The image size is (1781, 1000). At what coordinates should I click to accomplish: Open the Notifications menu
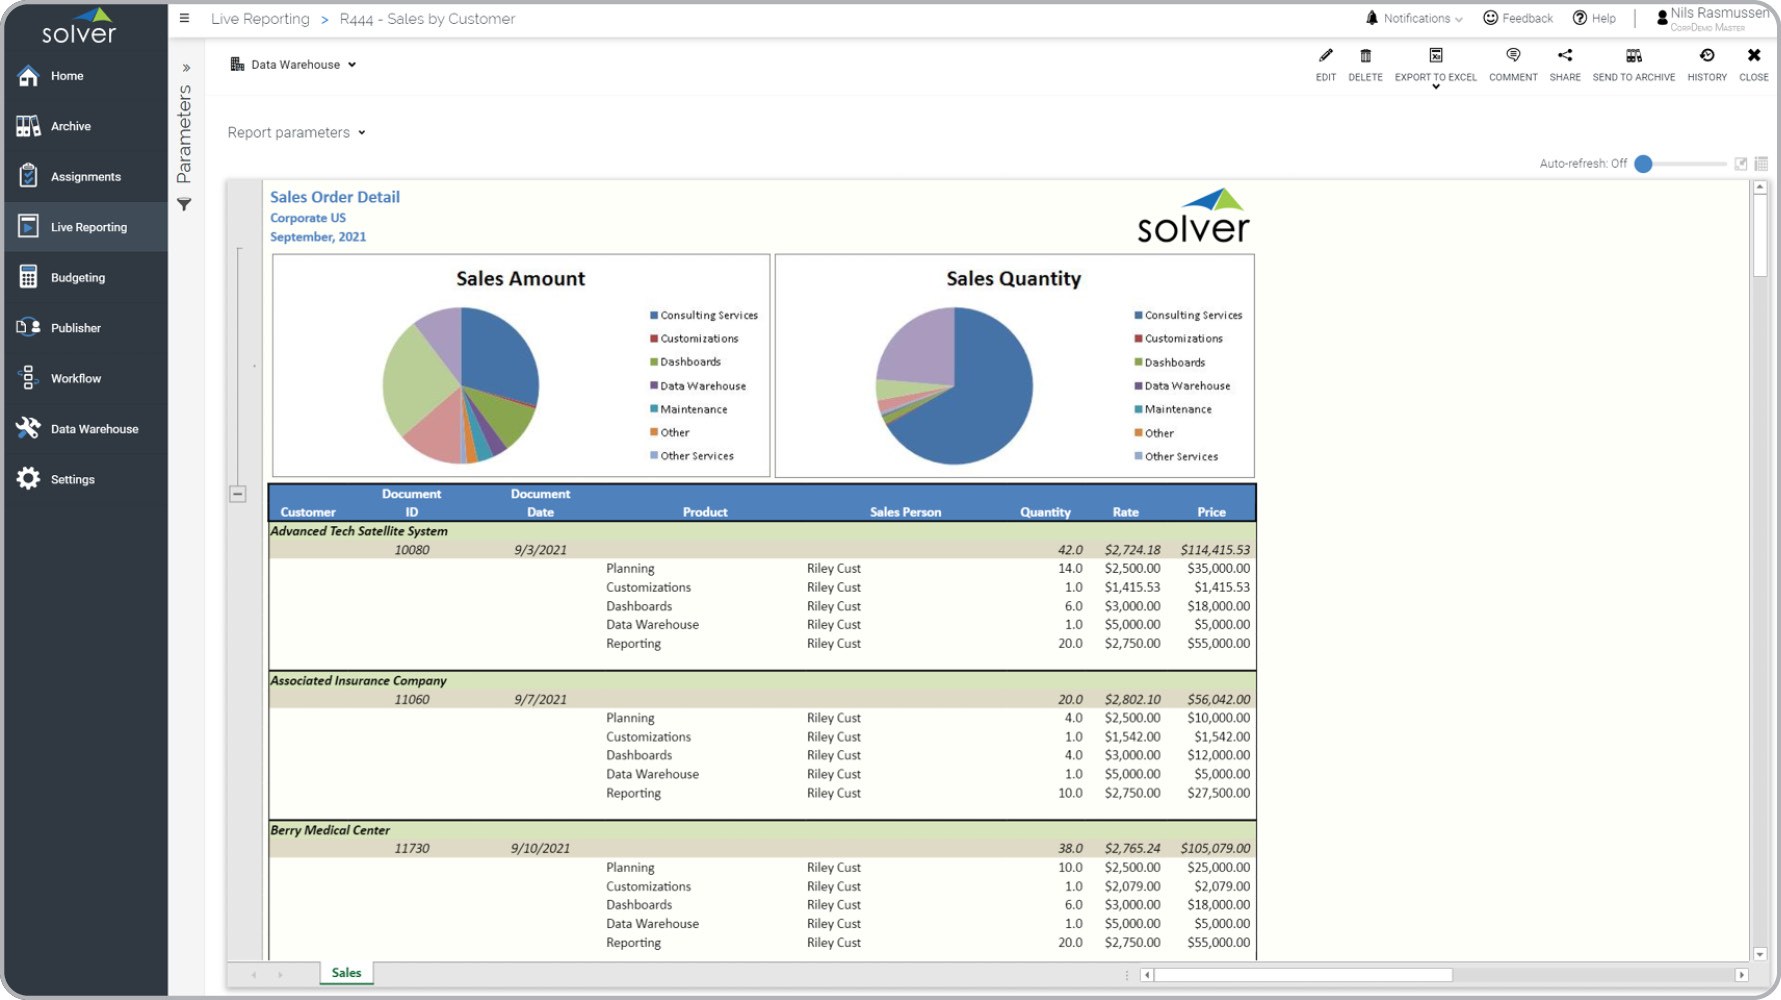[1414, 18]
